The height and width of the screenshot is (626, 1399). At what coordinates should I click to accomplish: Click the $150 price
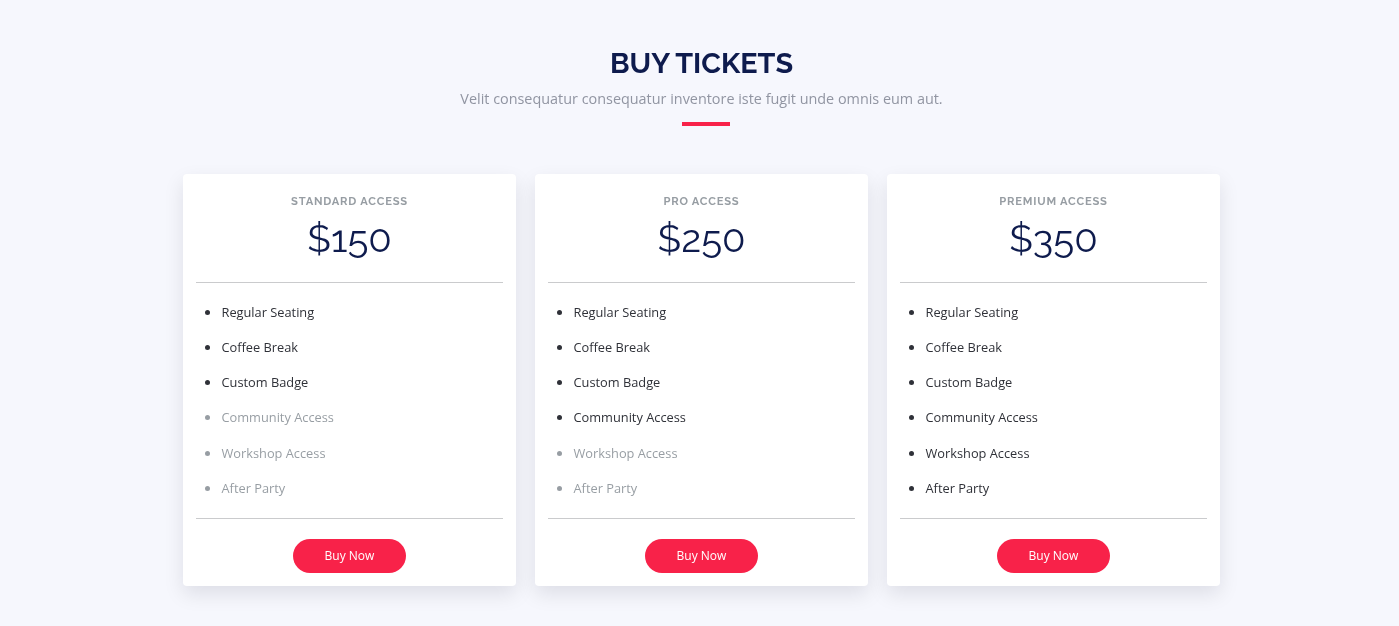(x=349, y=240)
